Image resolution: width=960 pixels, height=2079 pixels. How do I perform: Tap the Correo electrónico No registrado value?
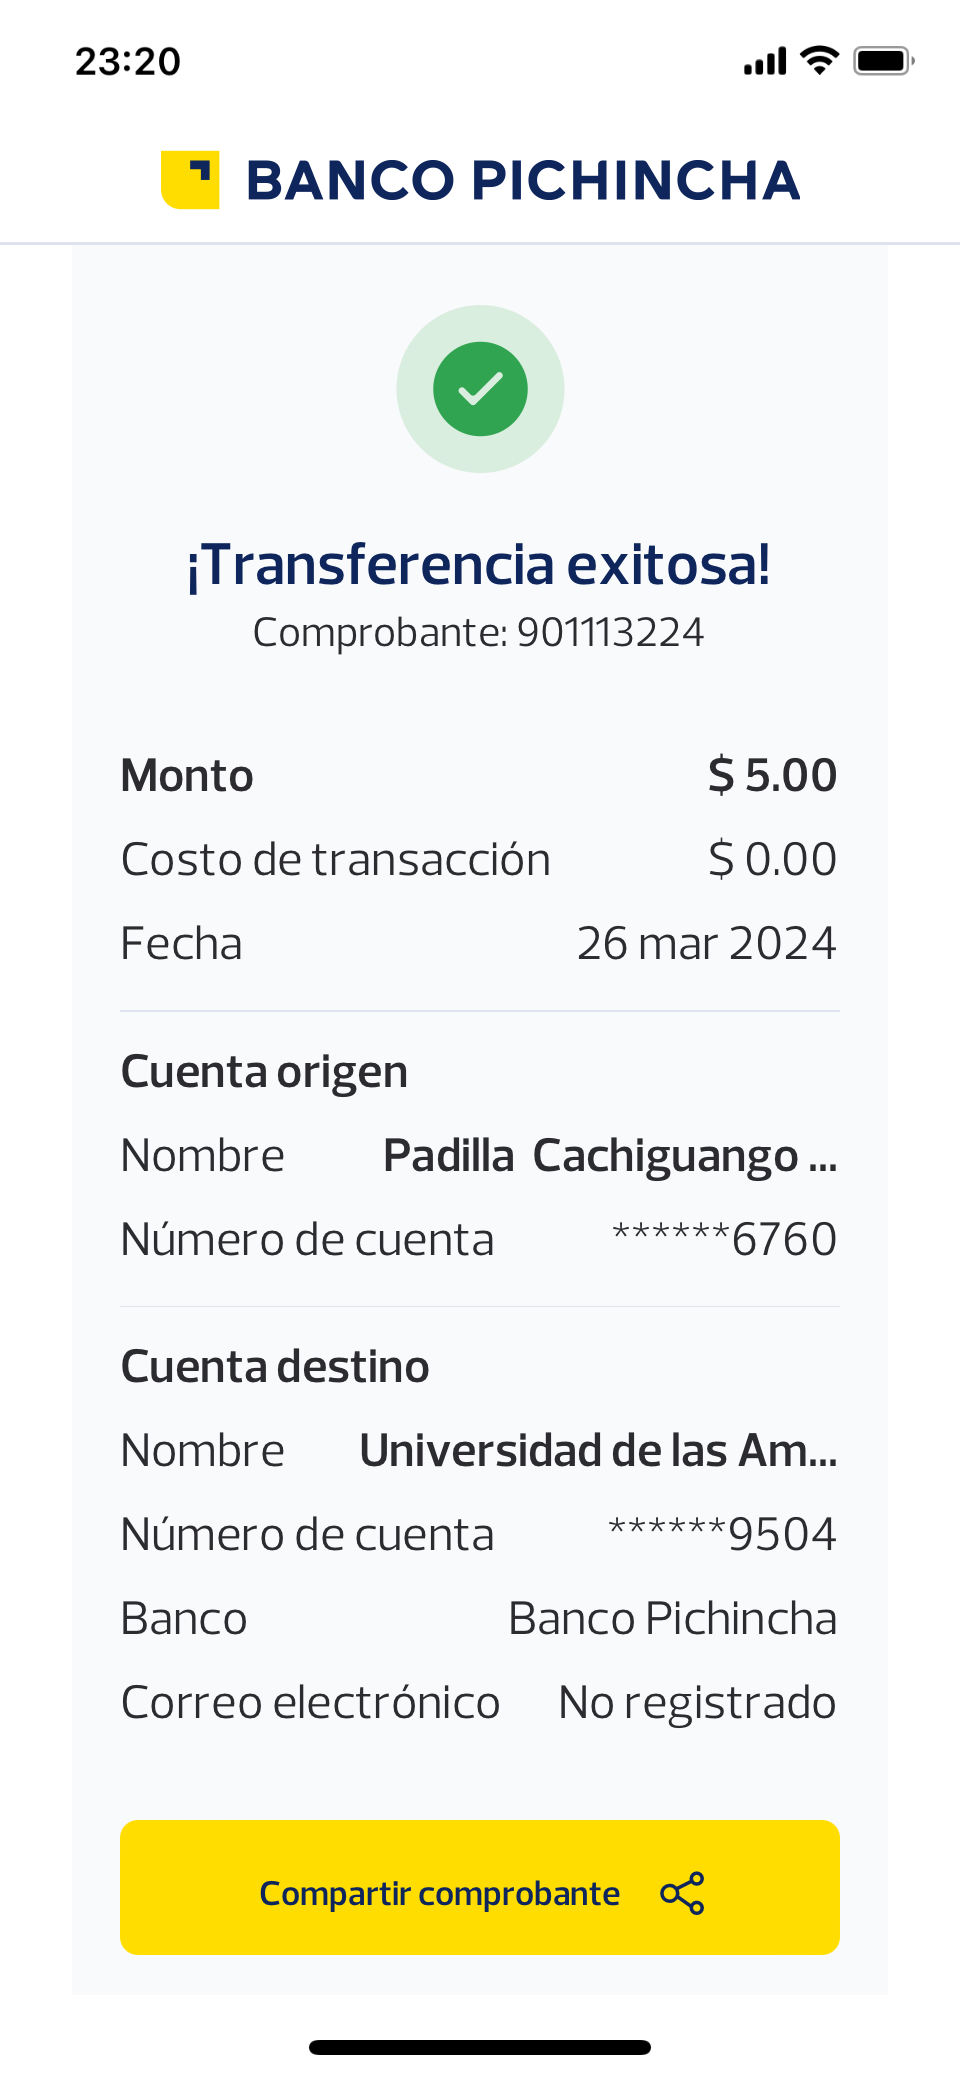coord(697,1702)
